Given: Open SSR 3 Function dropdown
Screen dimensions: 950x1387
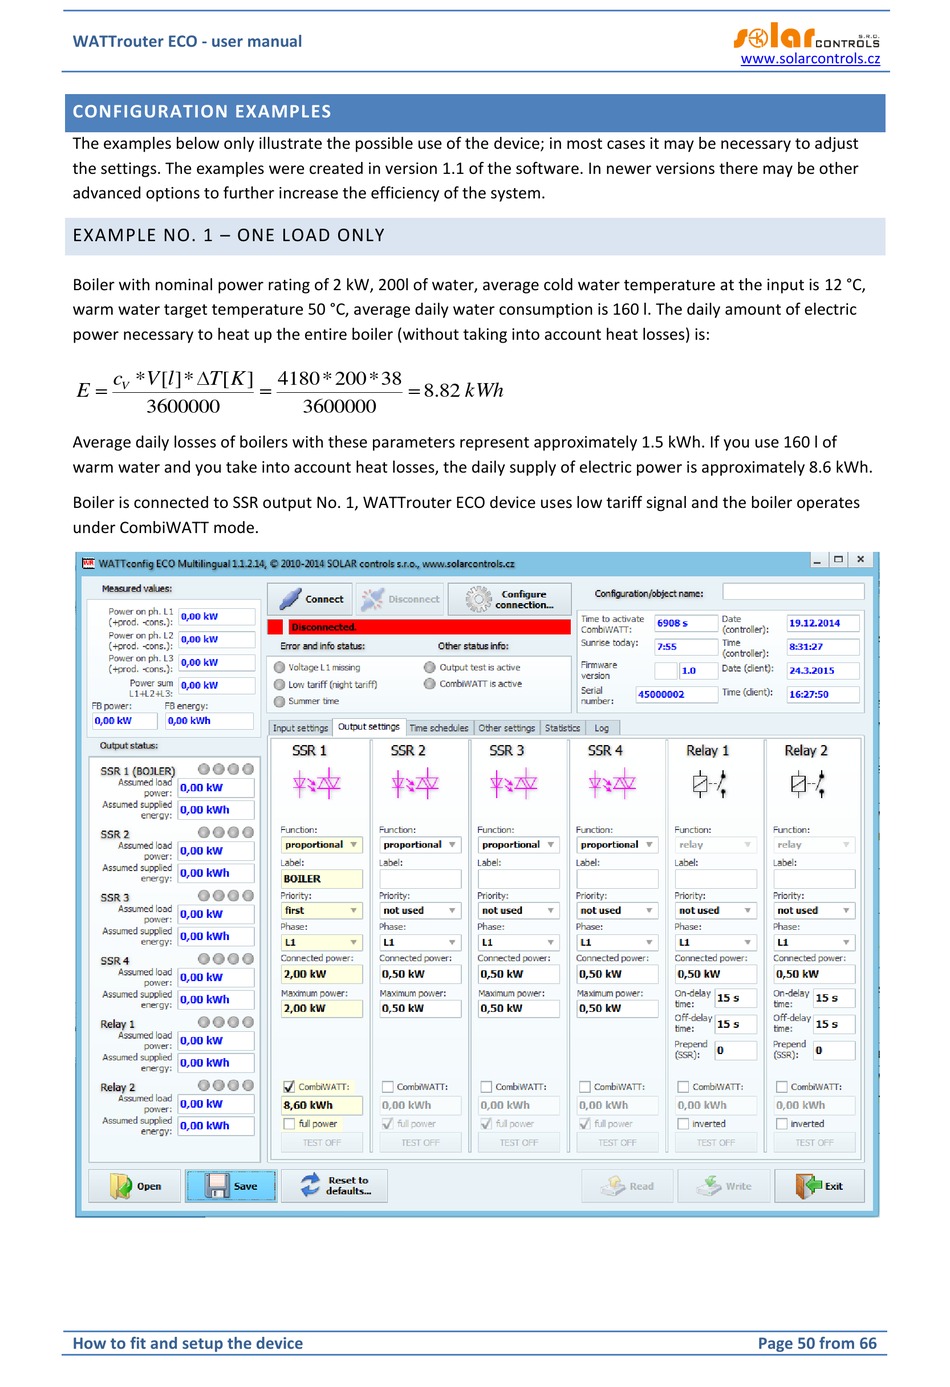Looking at the screenshot, I should (x=518, y=845).
